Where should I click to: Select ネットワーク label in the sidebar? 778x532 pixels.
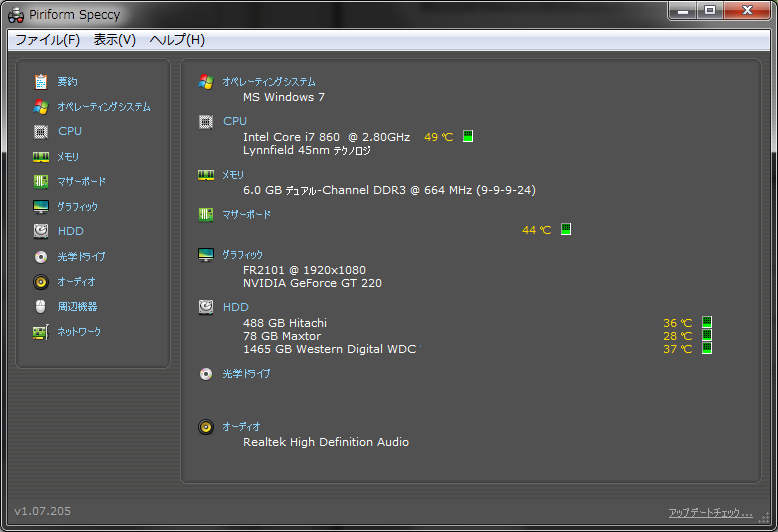click(79, 332)
